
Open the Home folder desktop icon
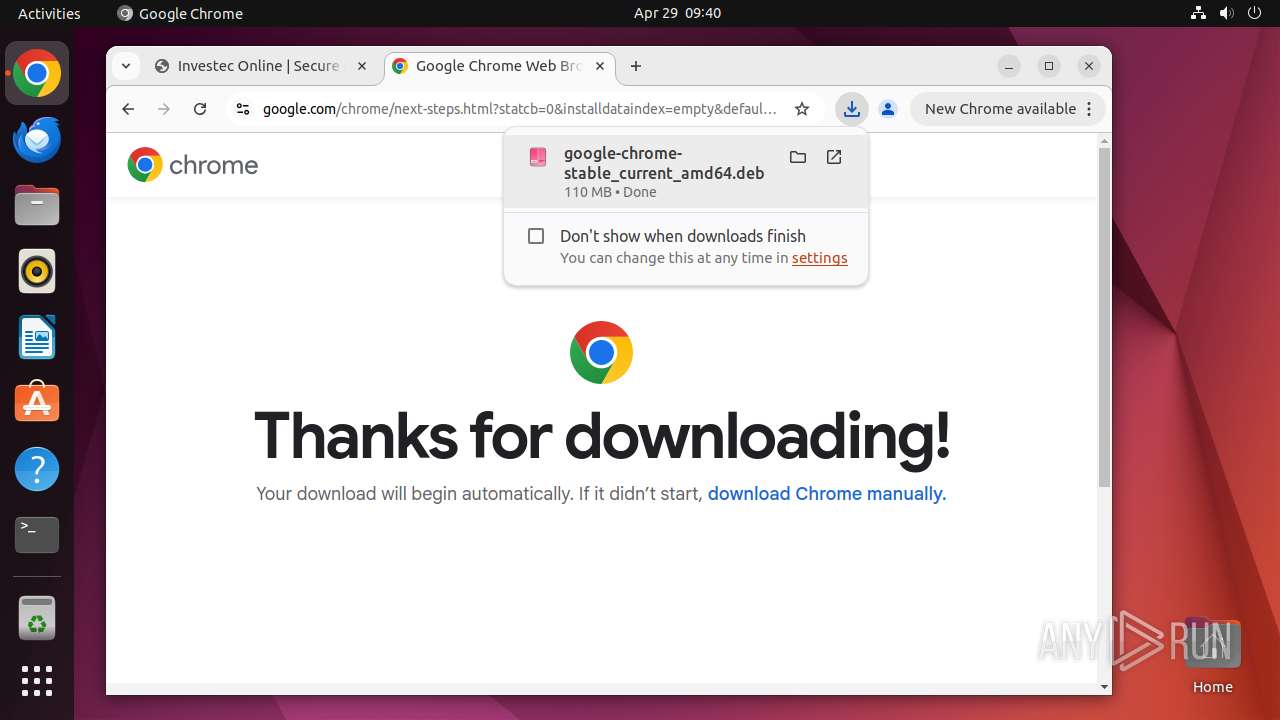pyautogui.click(x=1212, y=656)
